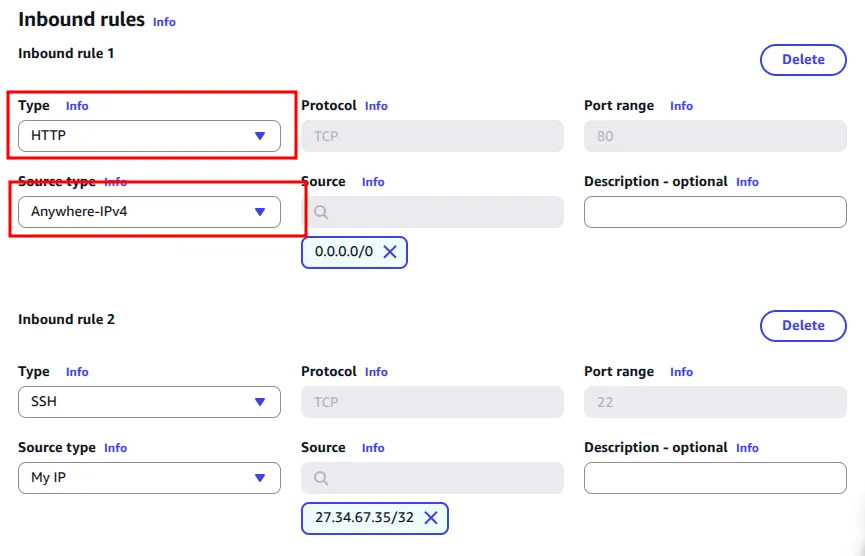Click the 0.0.0.0/0 CIDR text
This screenshot has height=556, width=865.
[x=344, y=252]
